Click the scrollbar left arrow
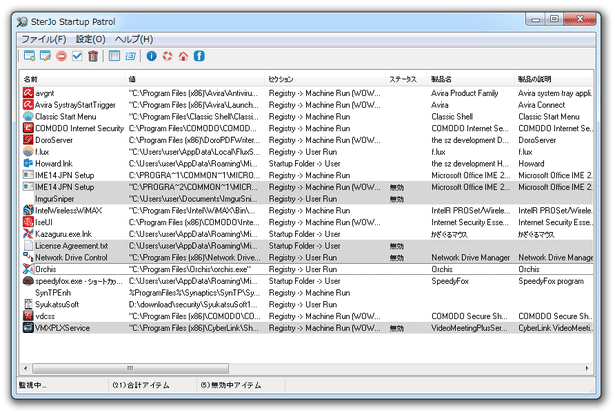This screenshot has width=615, height=413. pos(25,368)
